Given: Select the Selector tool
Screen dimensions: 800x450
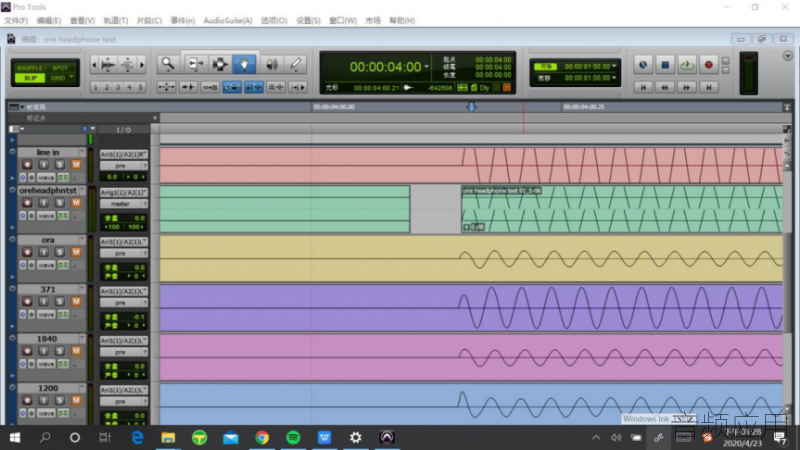Looking at the screenshot, I should coord(220,64).
